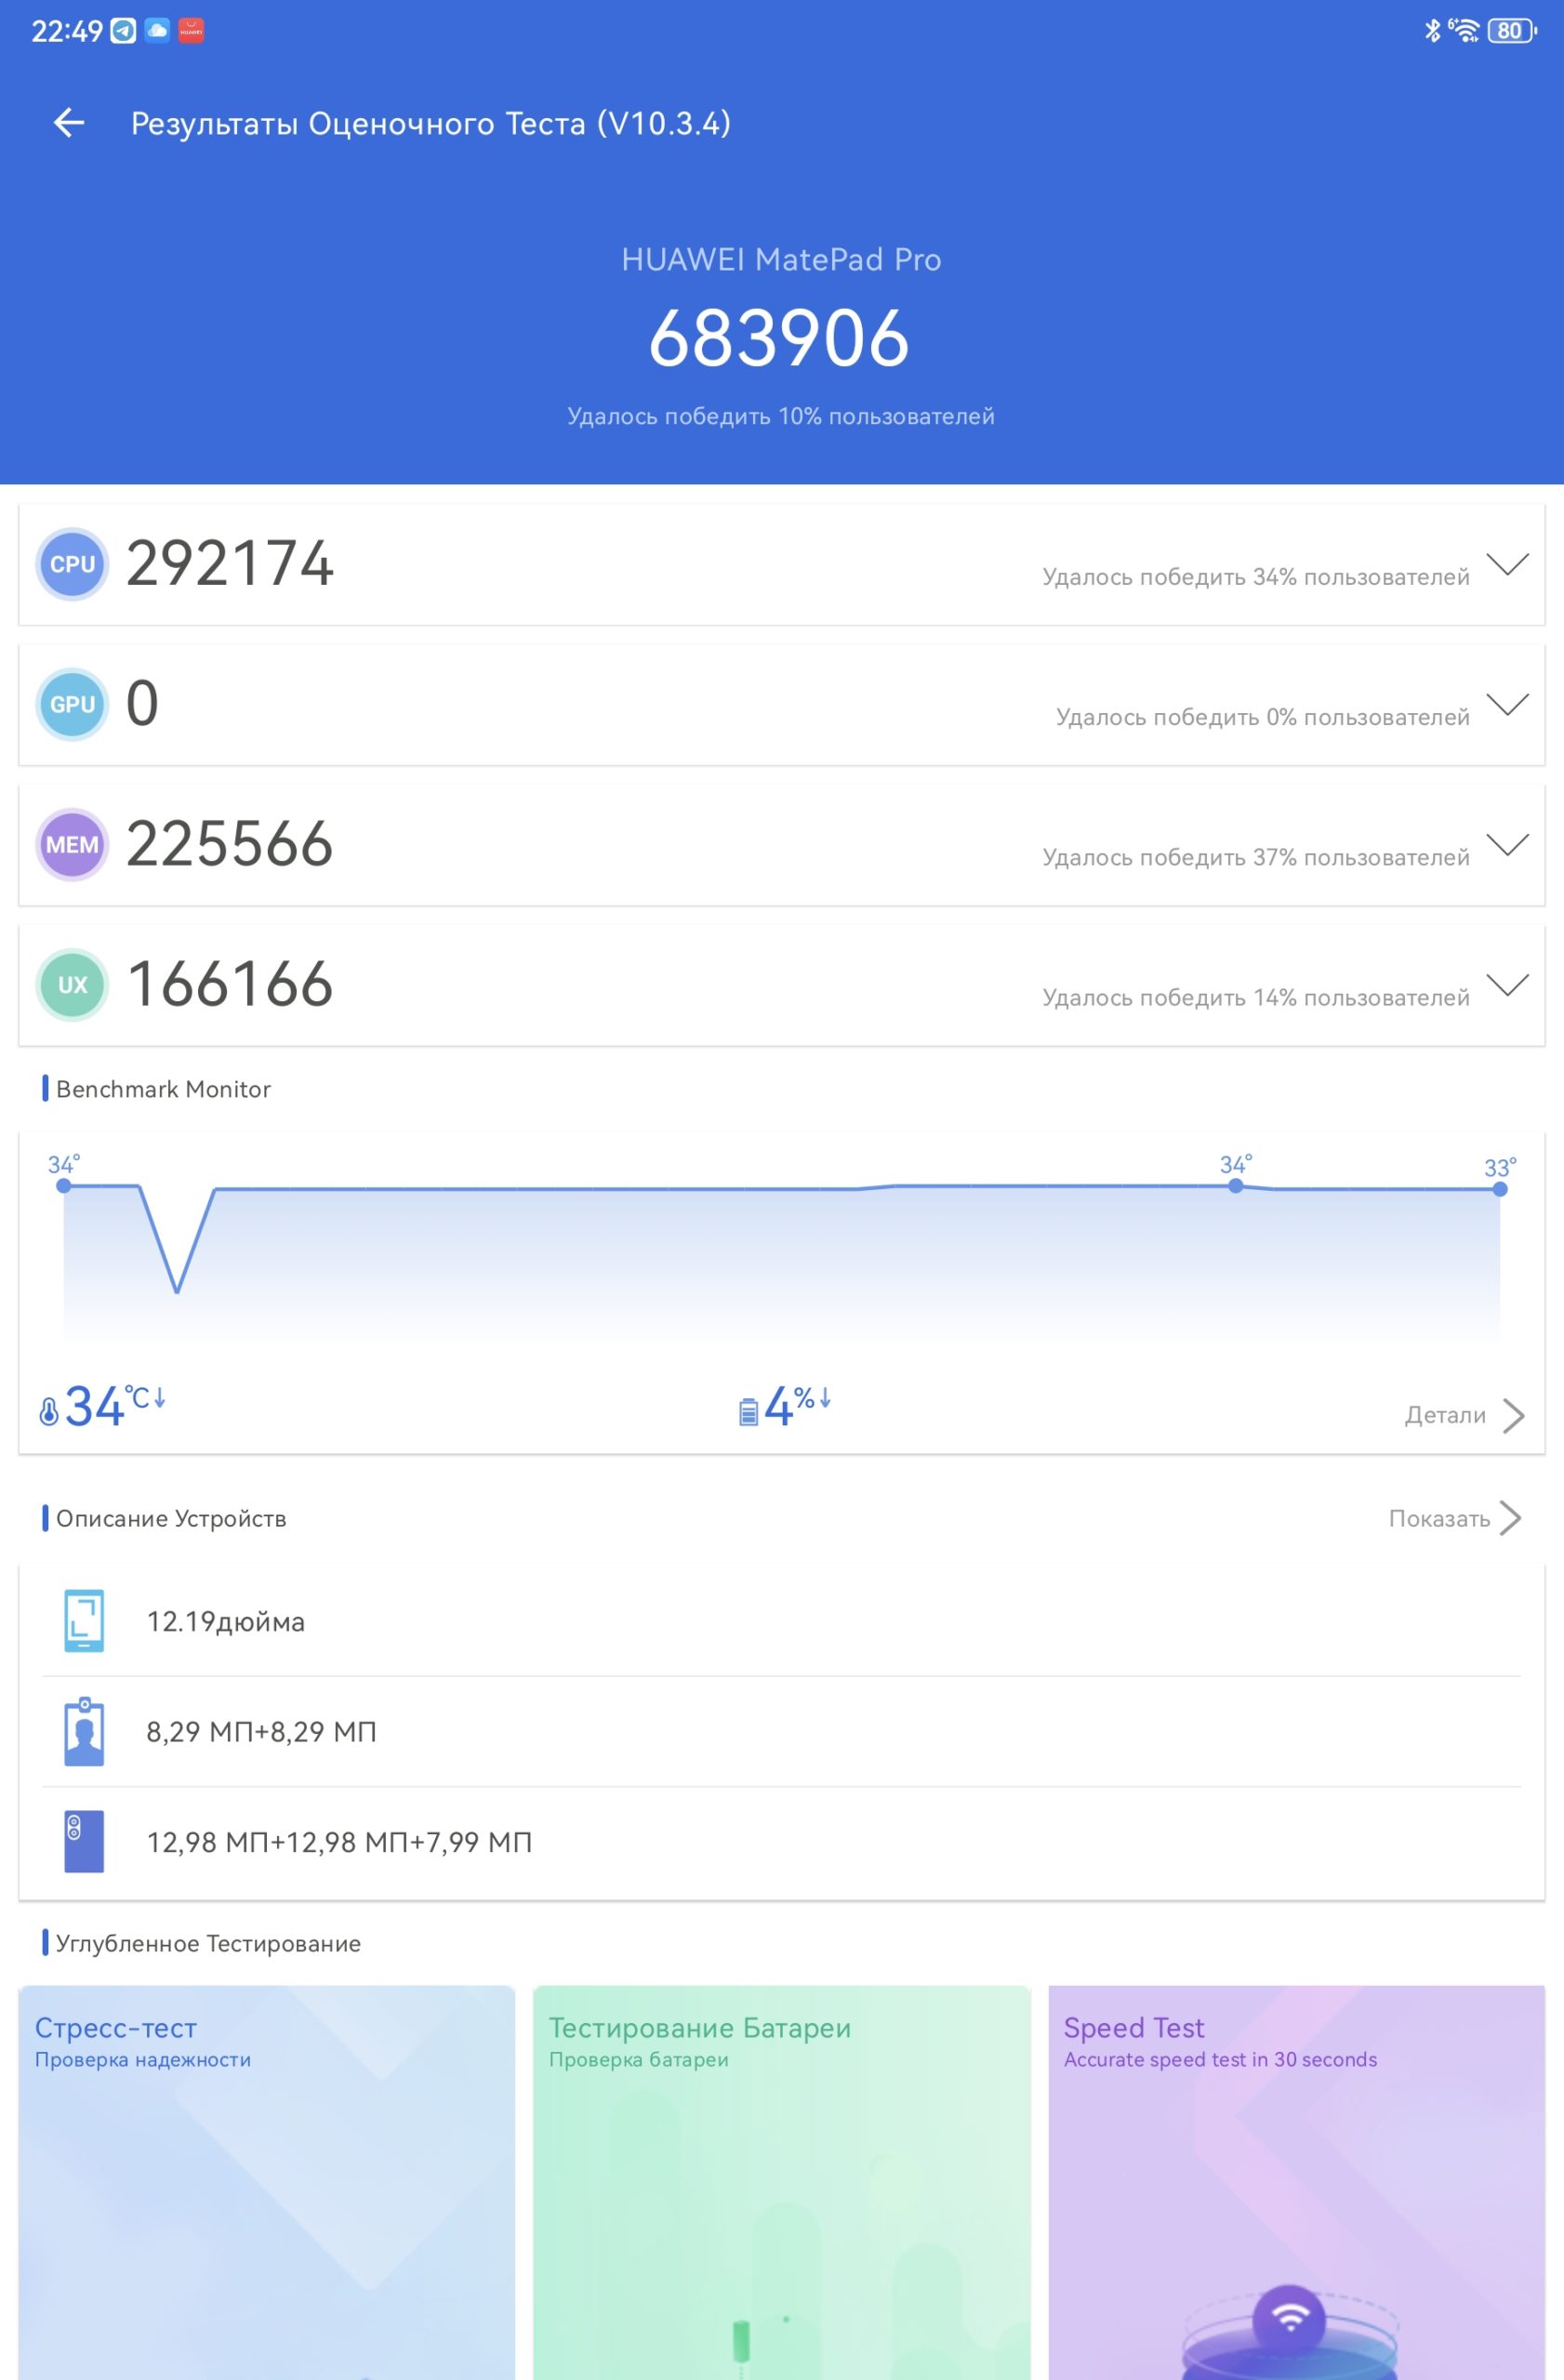Open the Тестирование Батареи card
This screenshot has height=2380, width=1564.
click(x=782, y=2182)
